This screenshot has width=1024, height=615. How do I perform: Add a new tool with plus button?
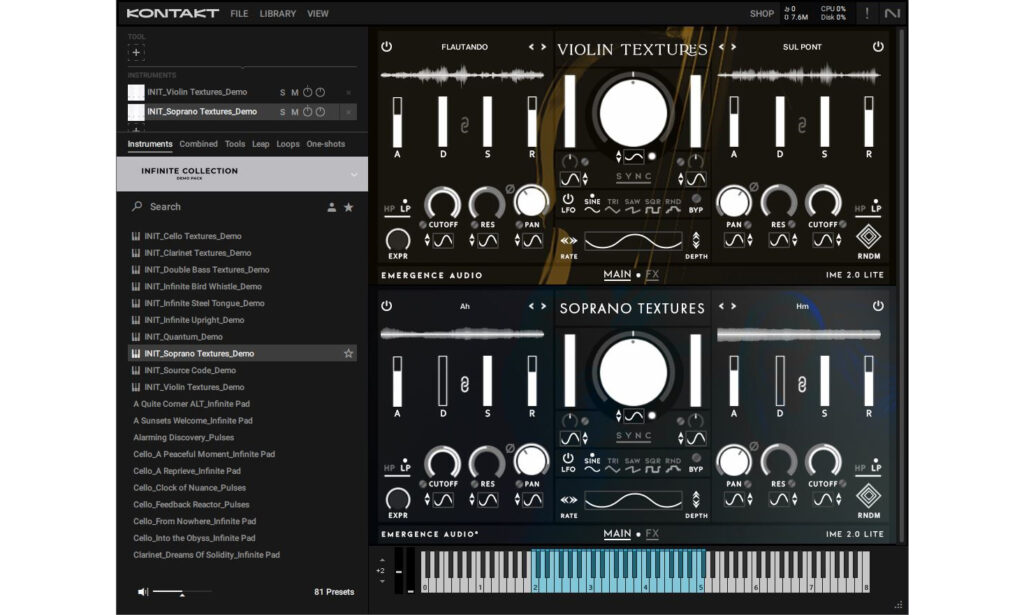pyautogui.click(x=136, y=52)
